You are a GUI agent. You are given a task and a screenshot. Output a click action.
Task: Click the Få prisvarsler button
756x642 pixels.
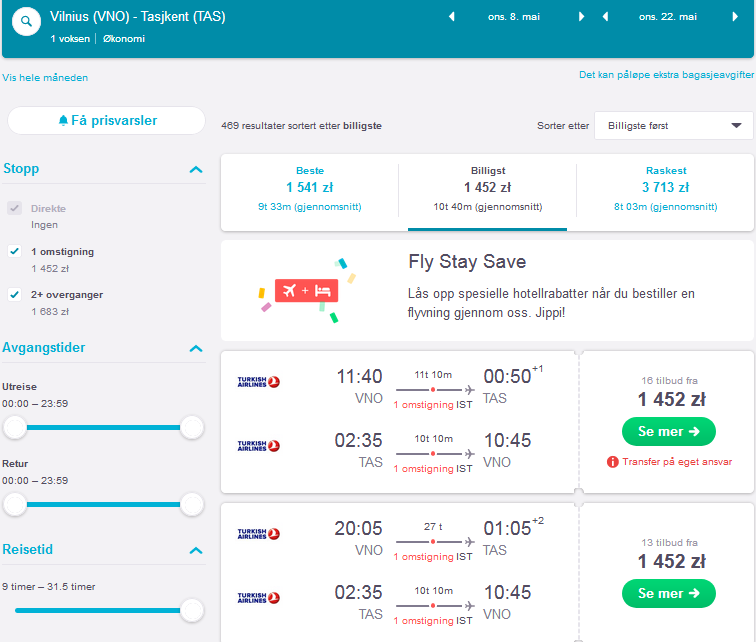tap(107, 120)
